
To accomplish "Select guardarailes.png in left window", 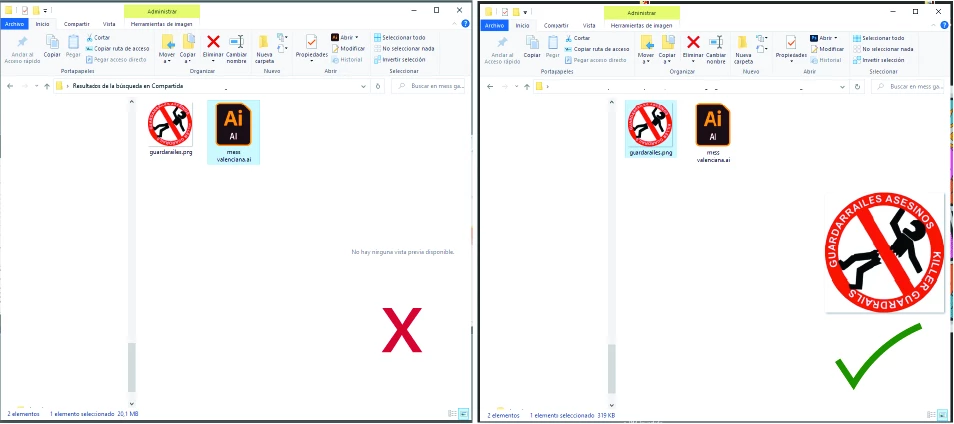I will click(x=171, y=128).
